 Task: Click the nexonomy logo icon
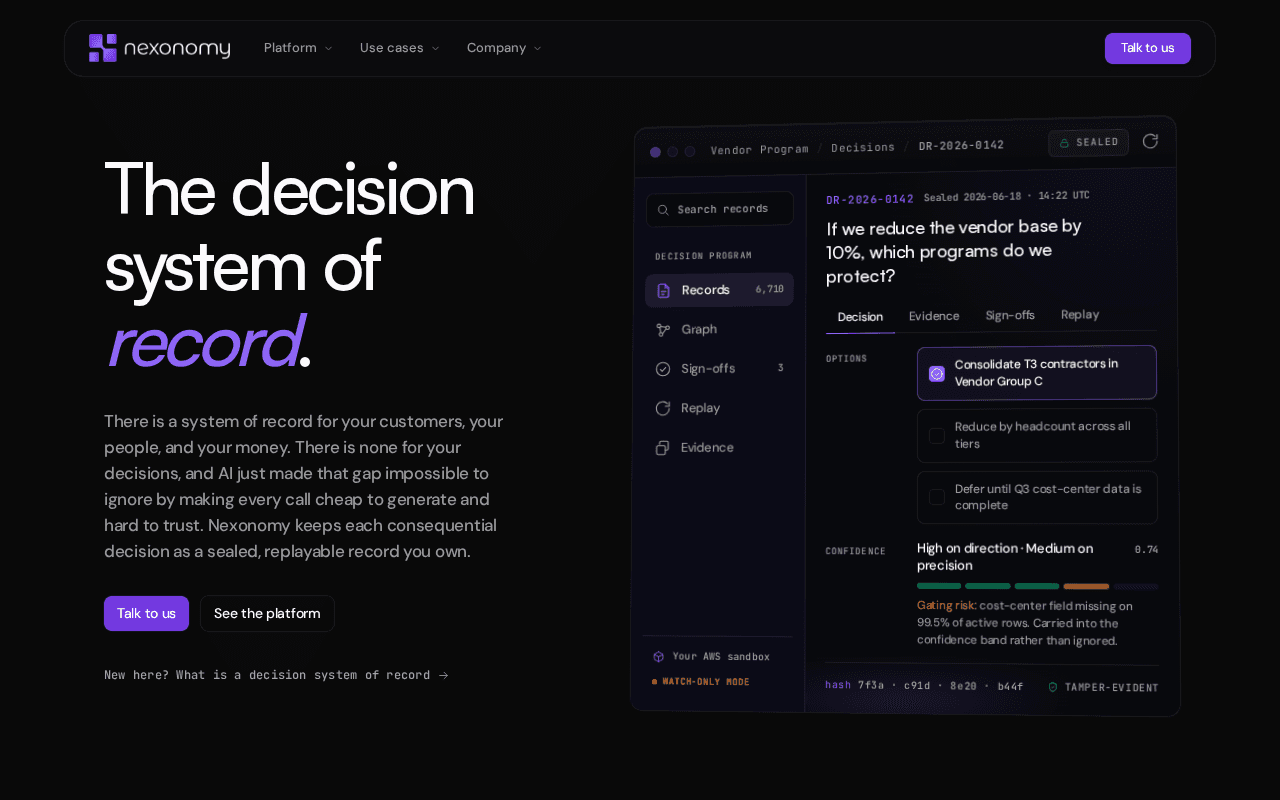pos(103,48)
